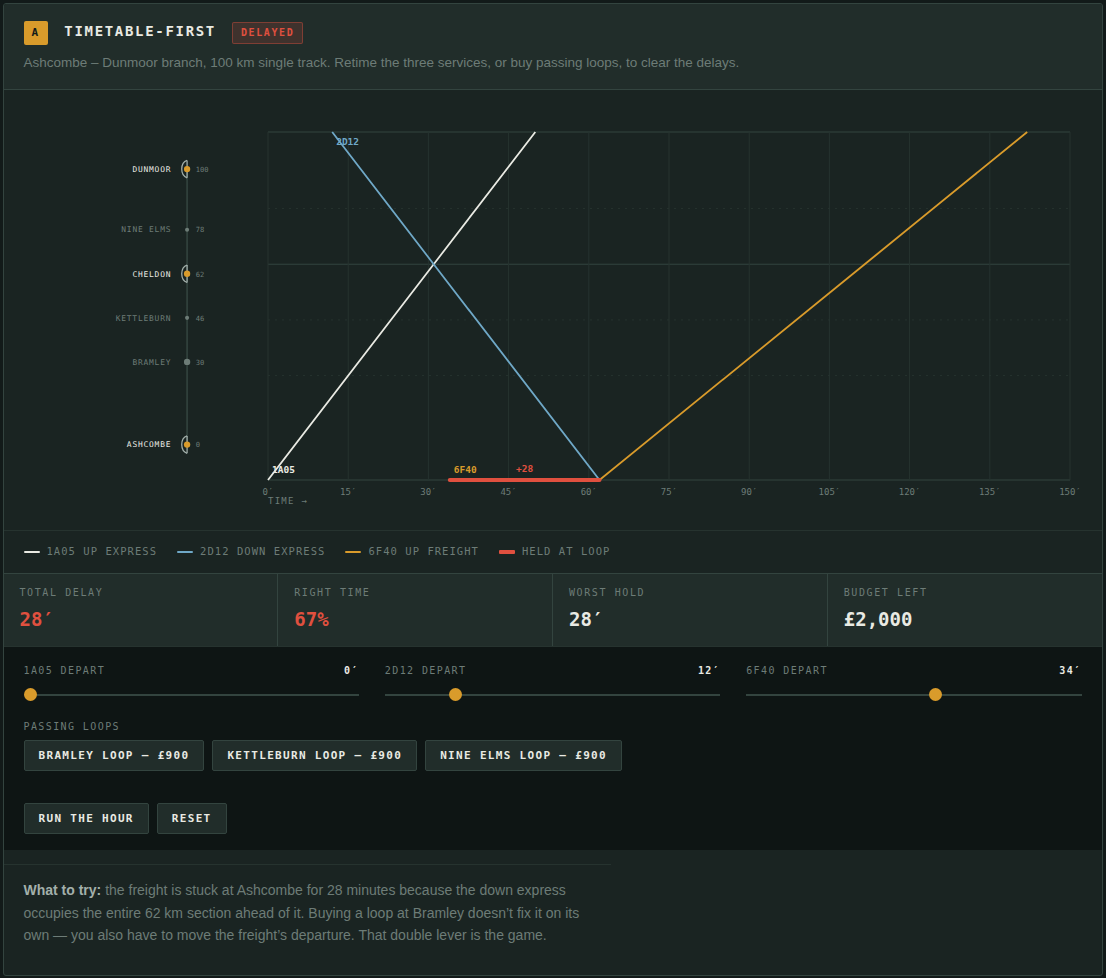1106x978 pixels.
Task: Click the orange 6F40 legend swatch
Action: (353, 551)
